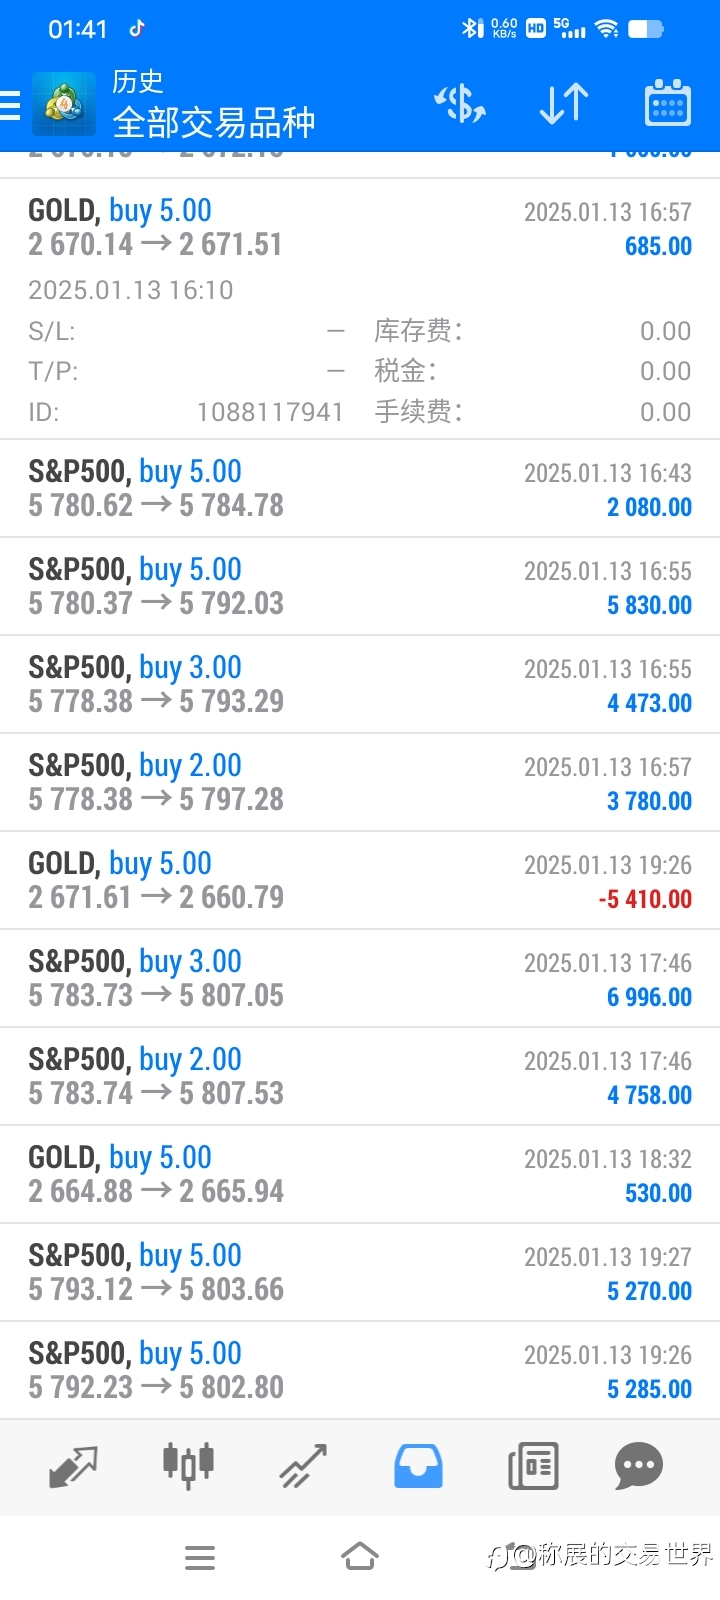Tap the MetaTrader app logo
The image size is (720, 1600).
pos(64,104)
